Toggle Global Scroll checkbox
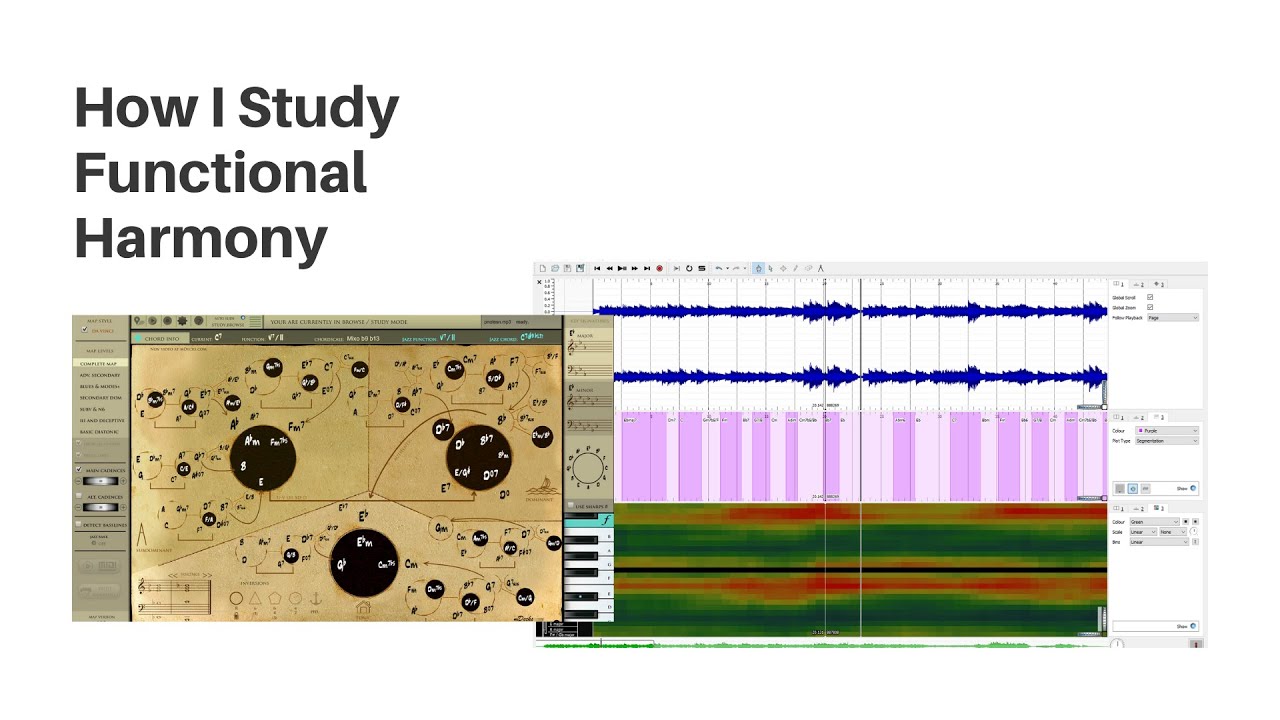Screen dimensions: 1280x720 click(x=1150, y=297)
